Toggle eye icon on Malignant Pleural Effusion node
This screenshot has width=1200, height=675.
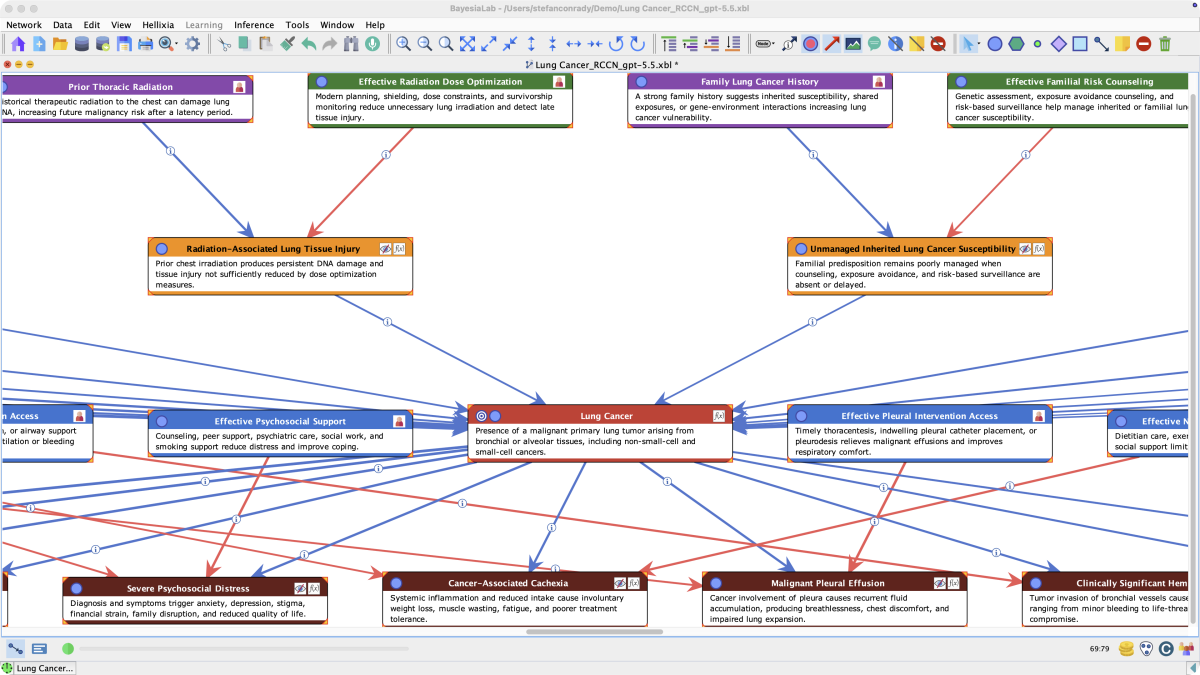pos(940,582)
